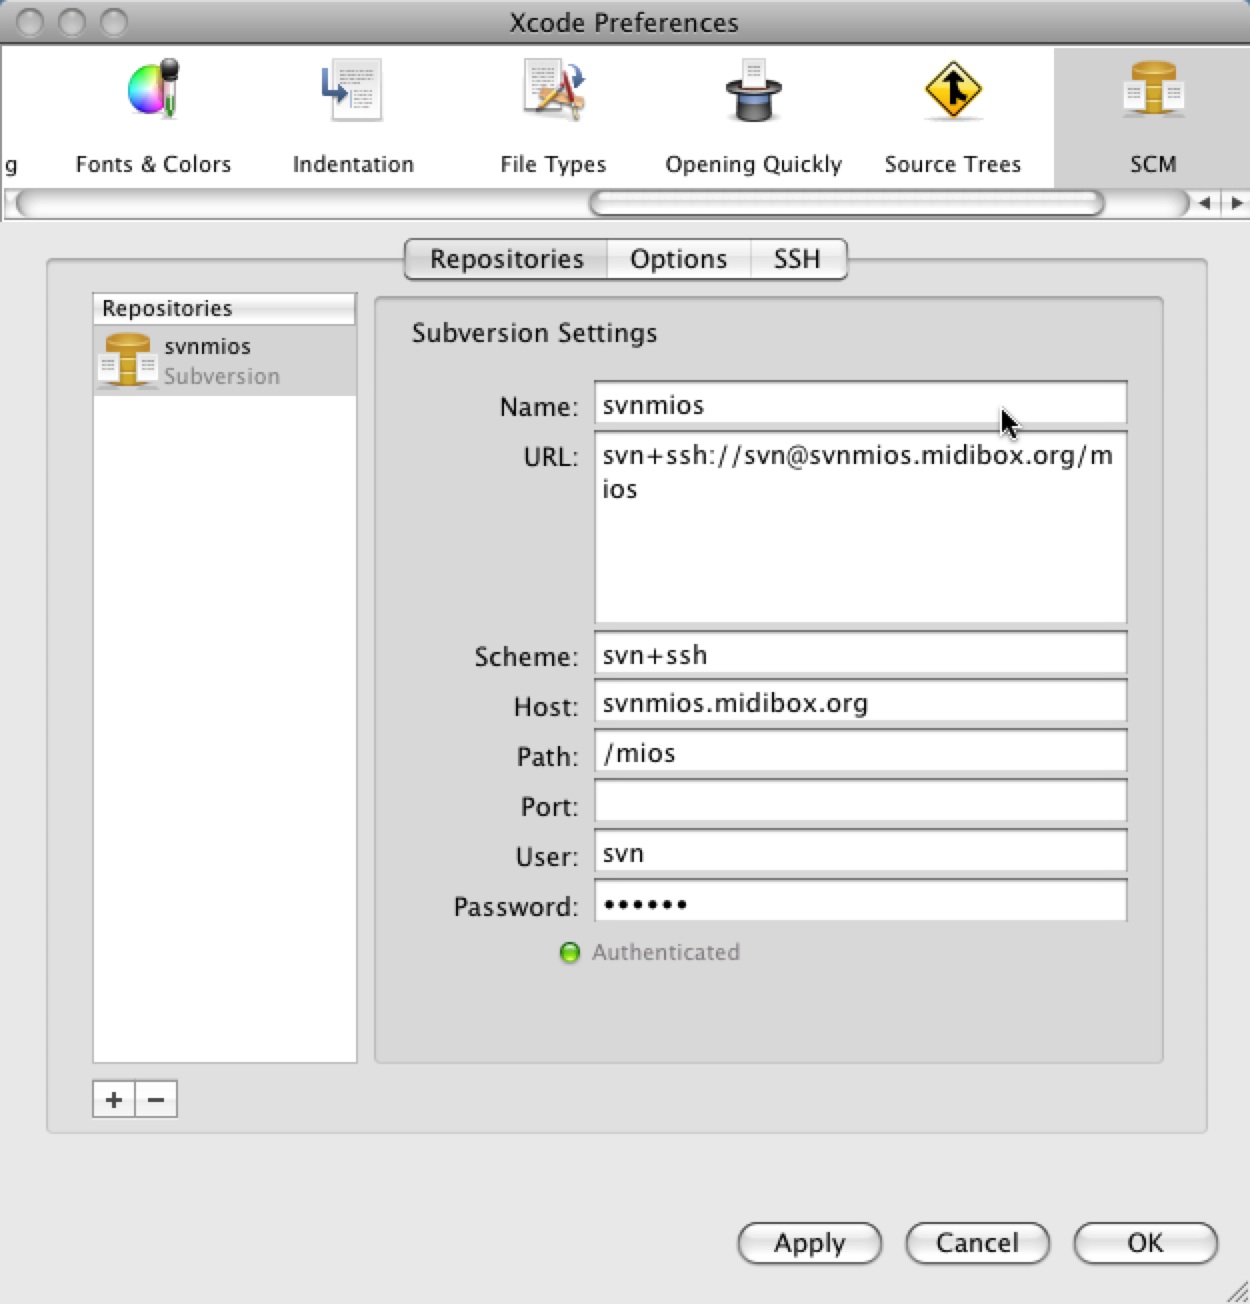Click in the User field
Viewport: 1250px width, 1304px height.
[860, 853]
